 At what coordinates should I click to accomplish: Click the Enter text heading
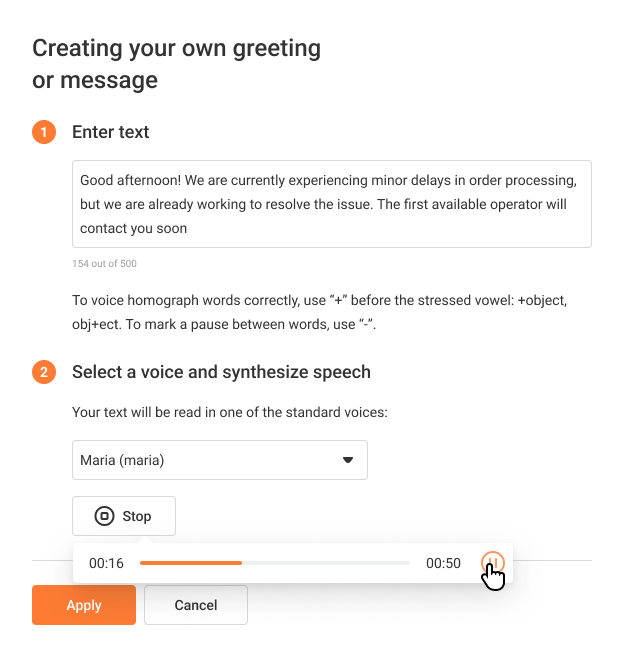click(x=111, y=132)
